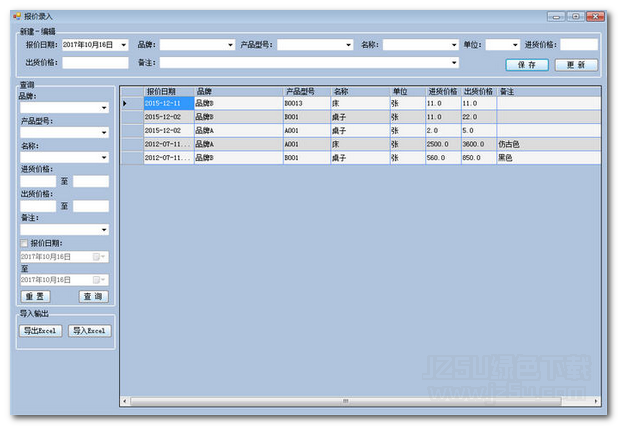Select the 2500.0 purchase price cell
The image size is (618, 426).
tap(443, 144)
